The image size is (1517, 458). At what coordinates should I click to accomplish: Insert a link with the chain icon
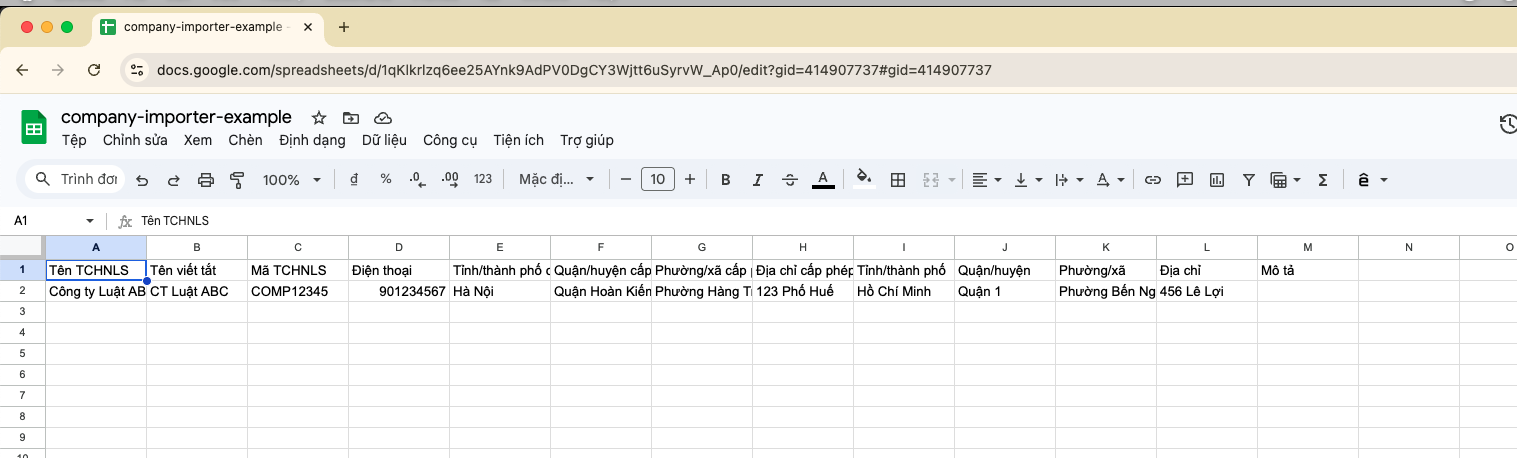(1153, 180)
